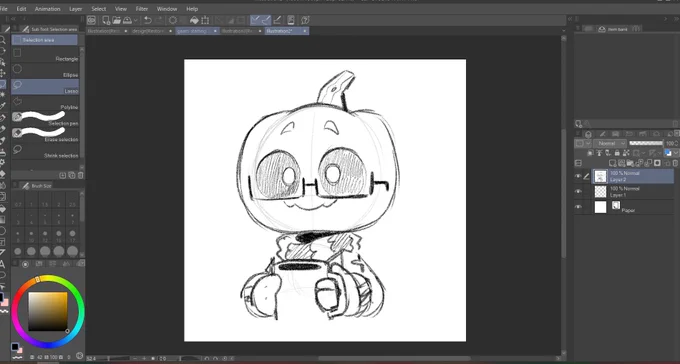Image resolution: width=680 pixels, height=364 pixels.
Task: Click the Open file folder icon
Action: click(x=117, y=20)
